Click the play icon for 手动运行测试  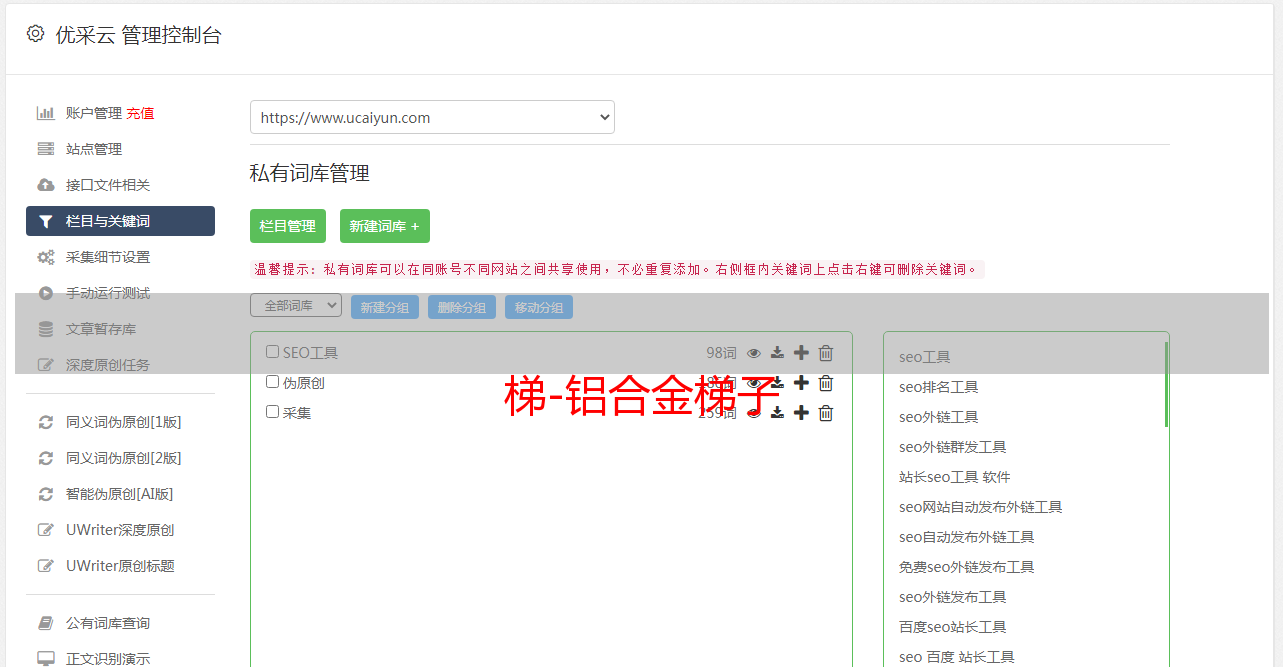[x=45, y=293]
